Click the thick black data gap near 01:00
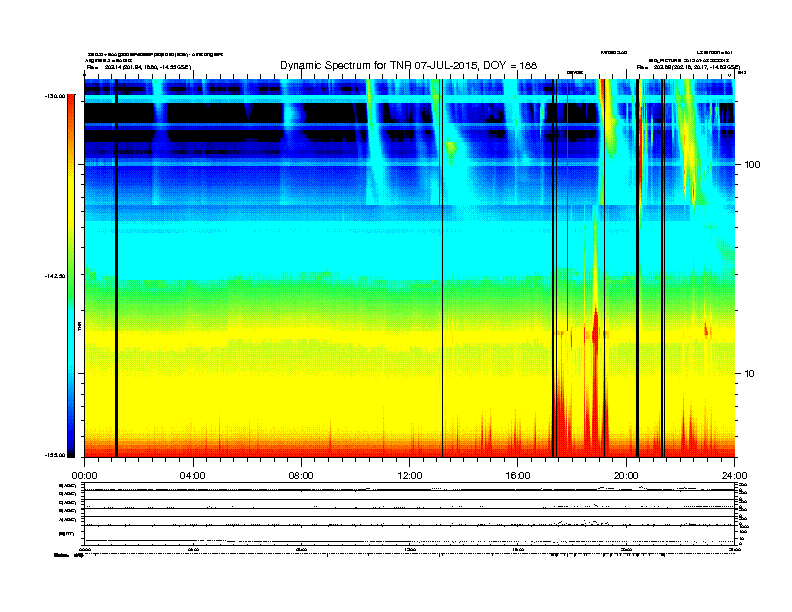Image resolution: width=792 pixels, height=612 pixels. 116,268
